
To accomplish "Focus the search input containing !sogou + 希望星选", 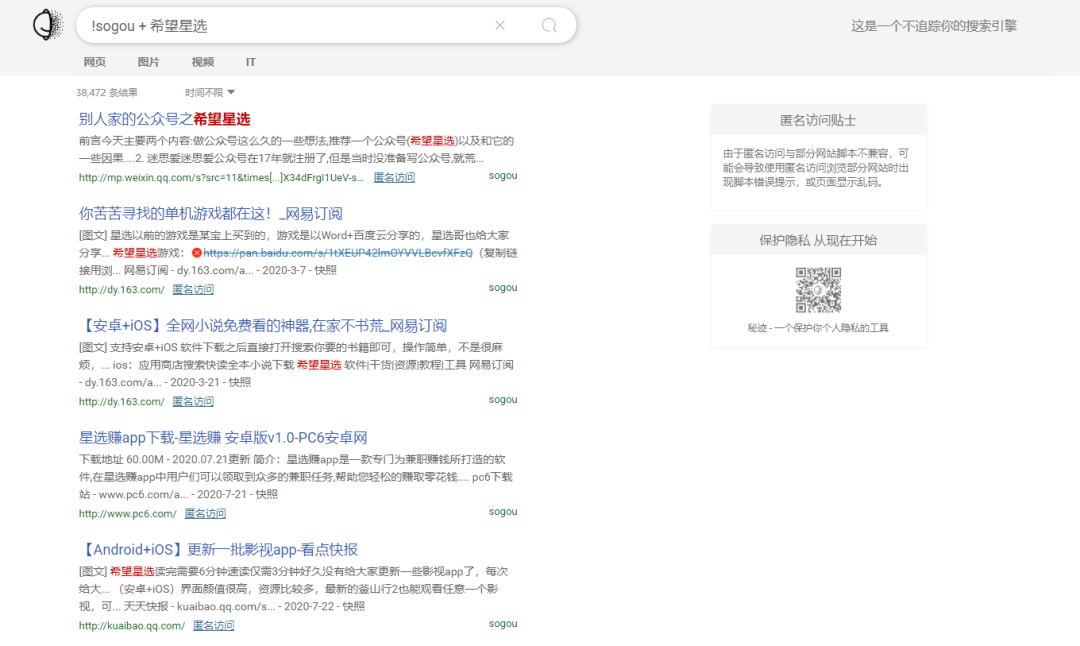I will (x=280, y=26).
